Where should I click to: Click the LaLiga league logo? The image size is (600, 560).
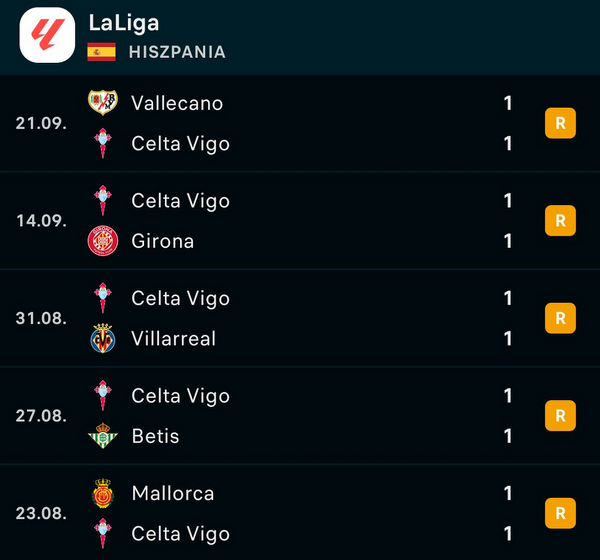point(47,35)
